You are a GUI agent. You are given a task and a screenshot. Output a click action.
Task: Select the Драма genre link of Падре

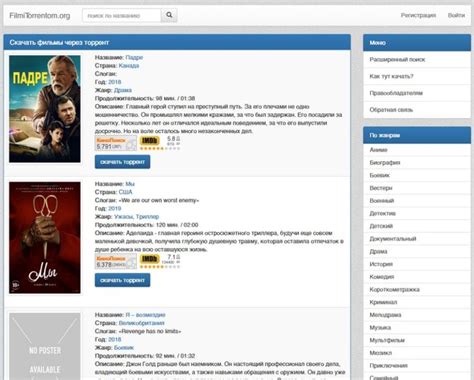123,90
